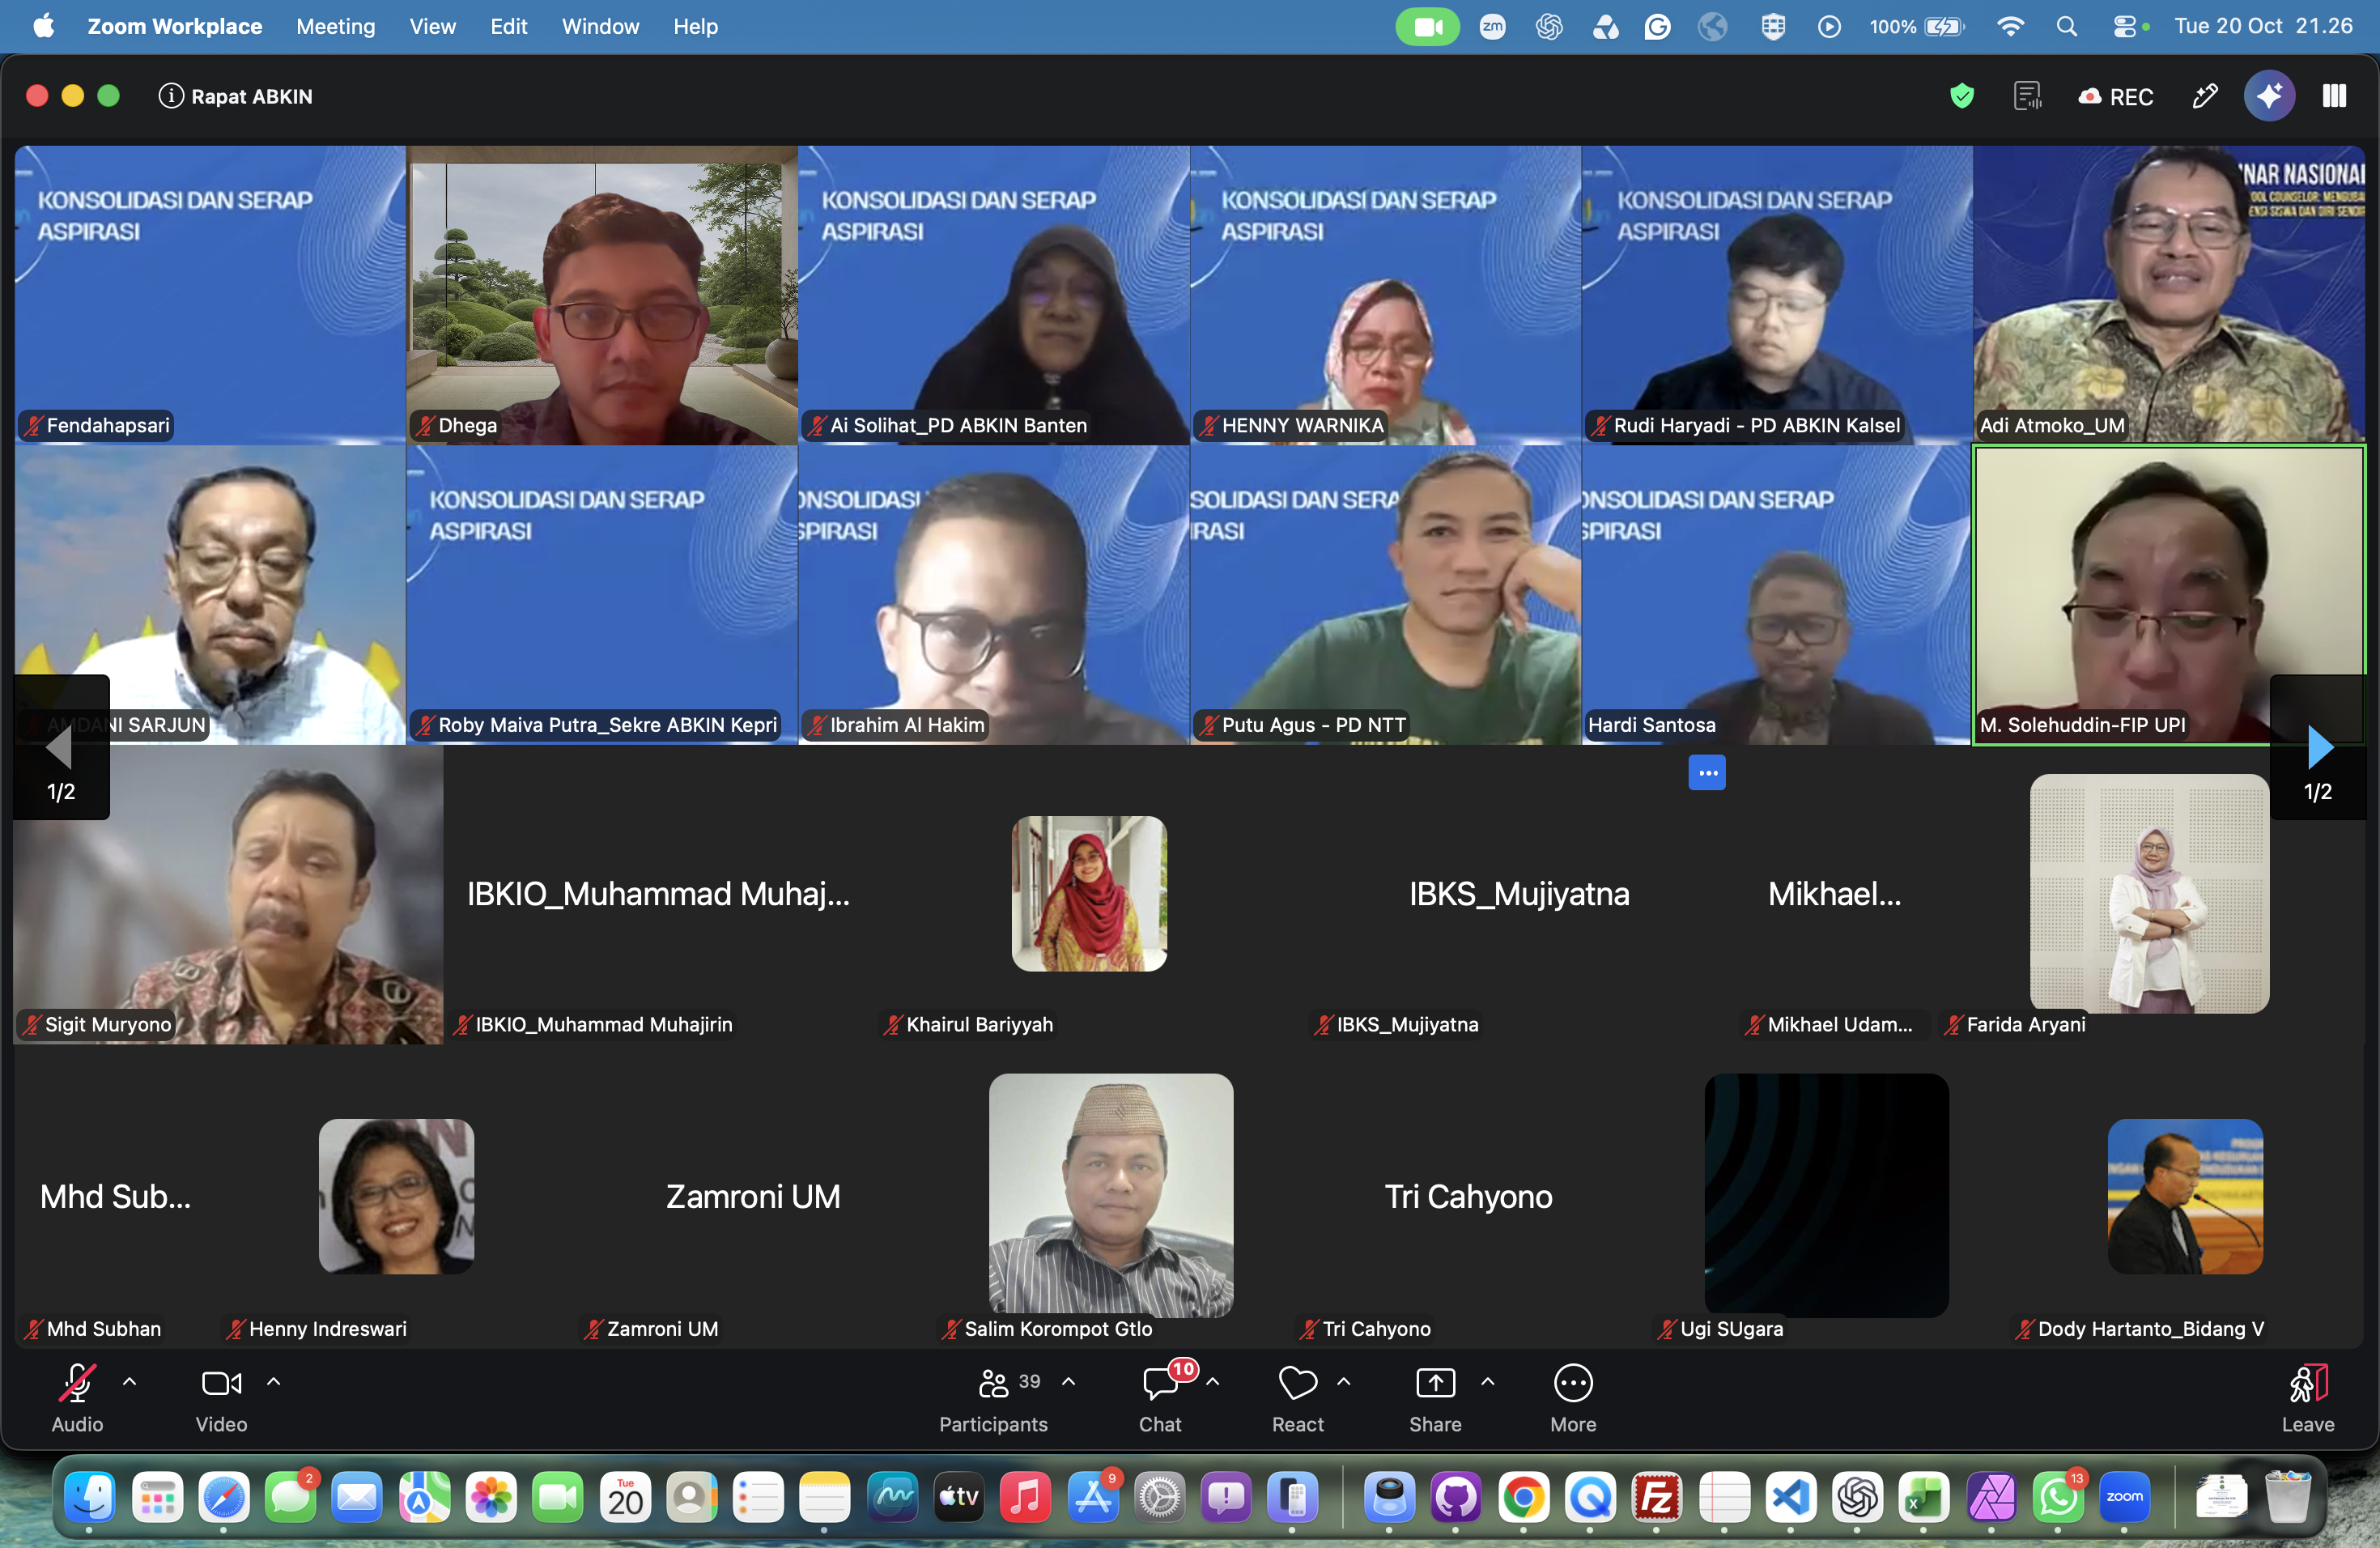Click the Zamroni UM name tile
This screenshot has height=1548, width=2380.
(753, 1196)
